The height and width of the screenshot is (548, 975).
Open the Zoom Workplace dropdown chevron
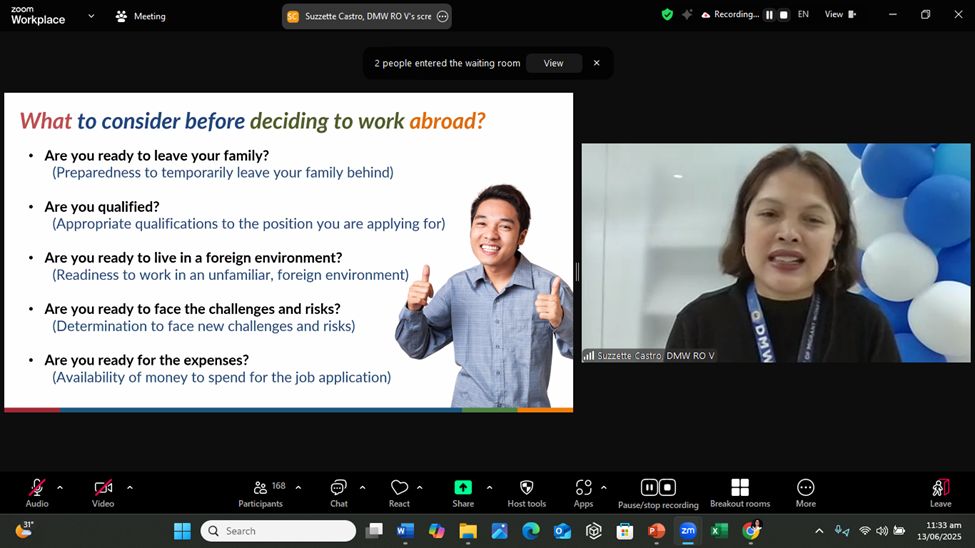pos(91,16)
